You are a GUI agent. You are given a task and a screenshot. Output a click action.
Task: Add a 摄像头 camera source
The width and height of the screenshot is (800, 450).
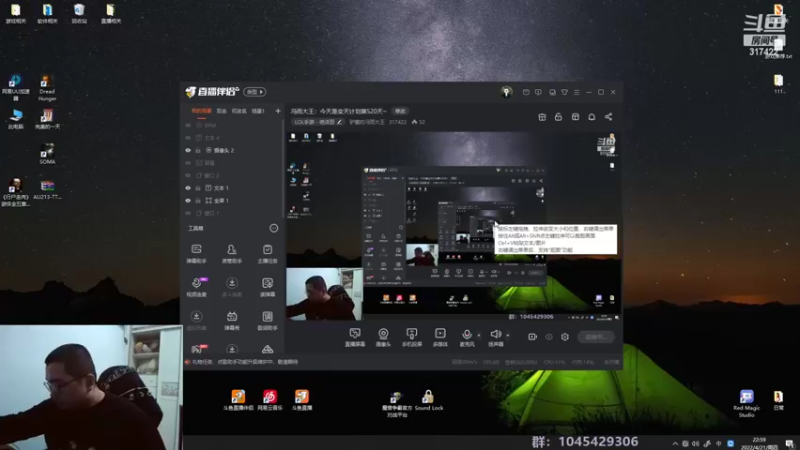click(x=383, y=337)
